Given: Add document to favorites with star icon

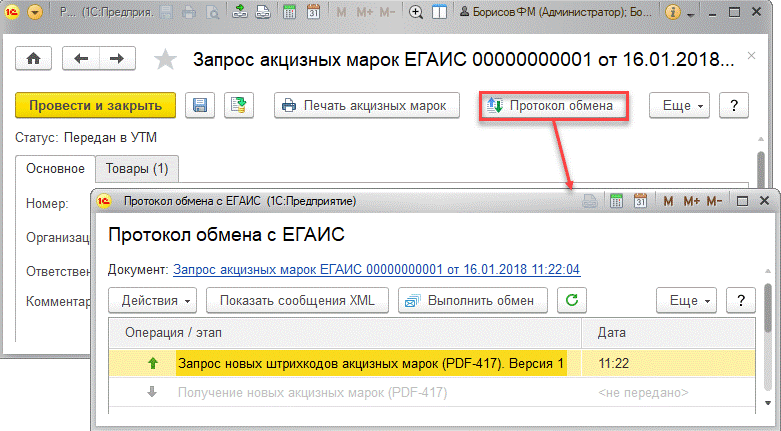Looking at the screenshot, I should [165, 59].
